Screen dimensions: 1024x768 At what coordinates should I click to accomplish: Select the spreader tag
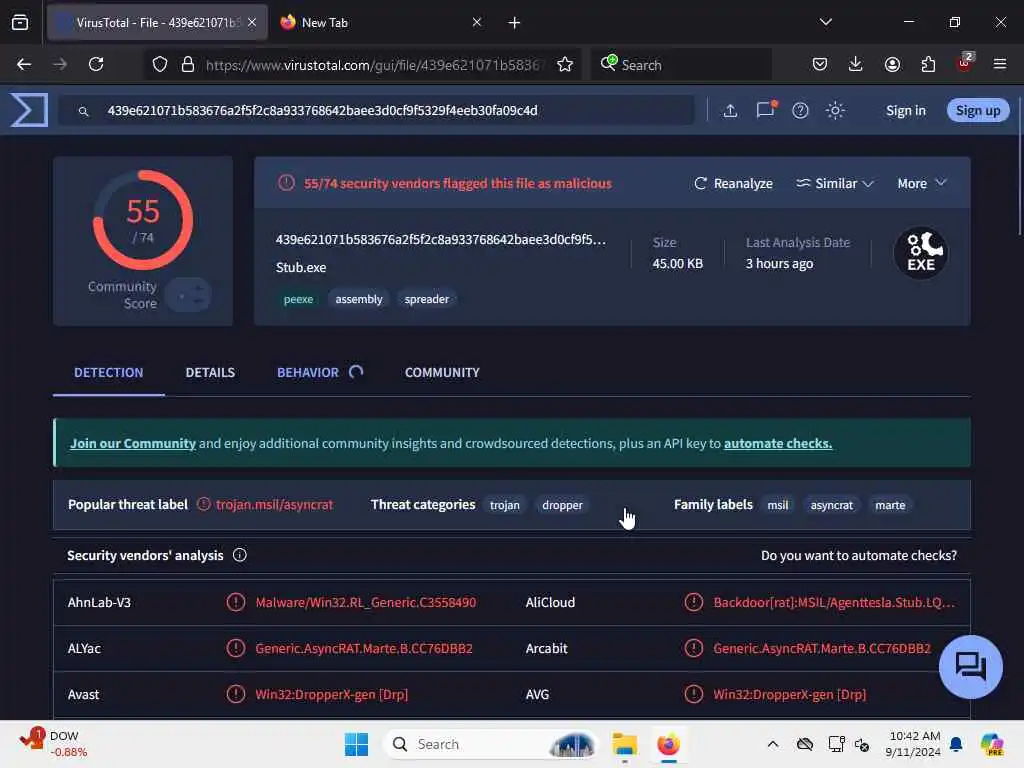coord(426,299)
